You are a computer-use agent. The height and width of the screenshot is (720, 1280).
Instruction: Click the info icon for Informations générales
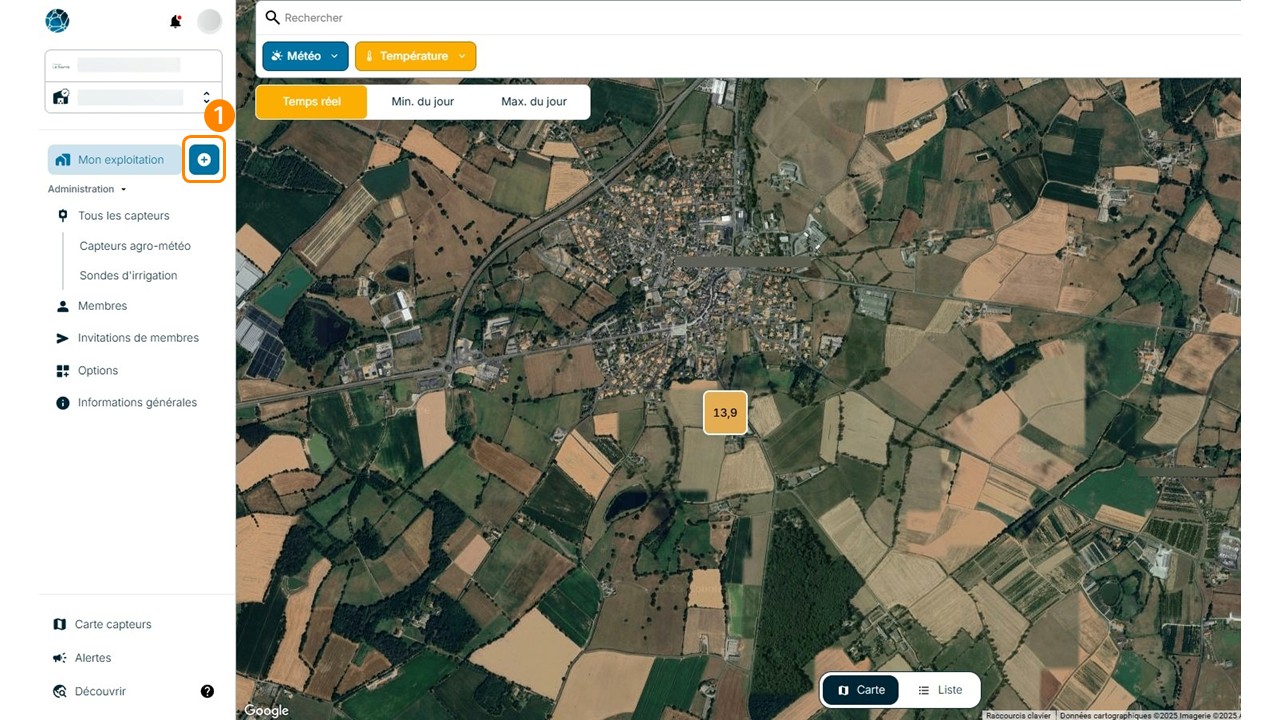(x=63, y=403)
